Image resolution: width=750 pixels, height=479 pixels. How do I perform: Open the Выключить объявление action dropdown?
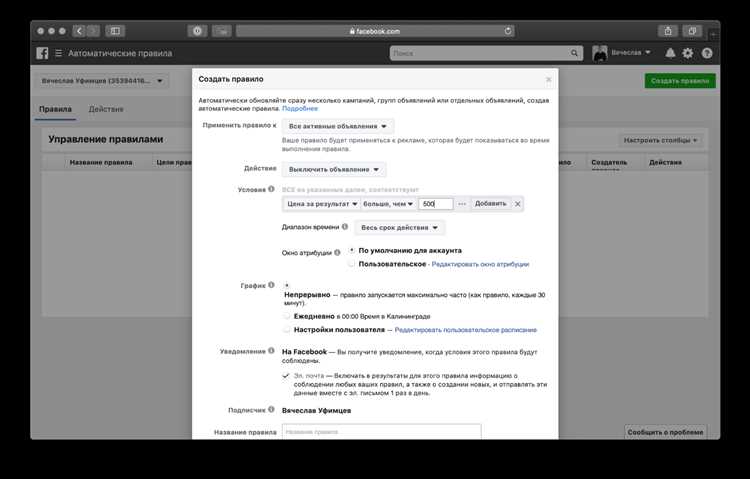pyautogui.click(x=334, y=169)
